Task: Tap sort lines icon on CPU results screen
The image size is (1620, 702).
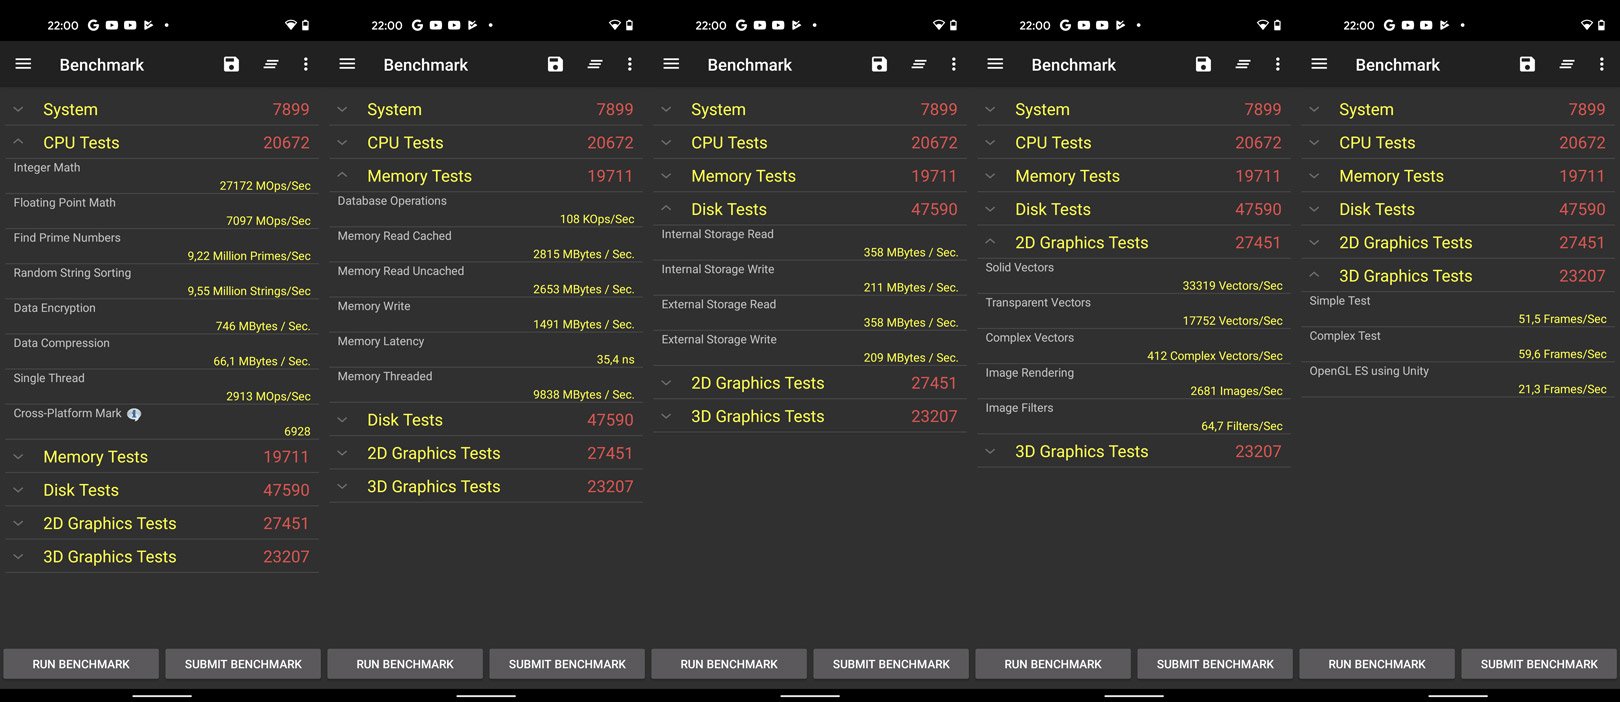Action: [271, 64]
